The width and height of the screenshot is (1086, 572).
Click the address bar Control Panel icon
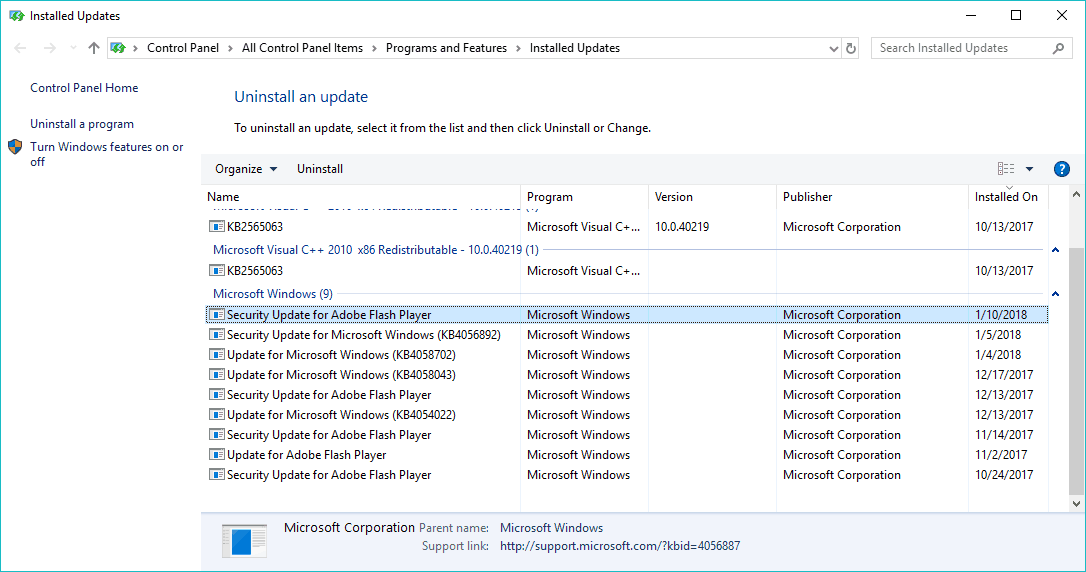point(118,48)
